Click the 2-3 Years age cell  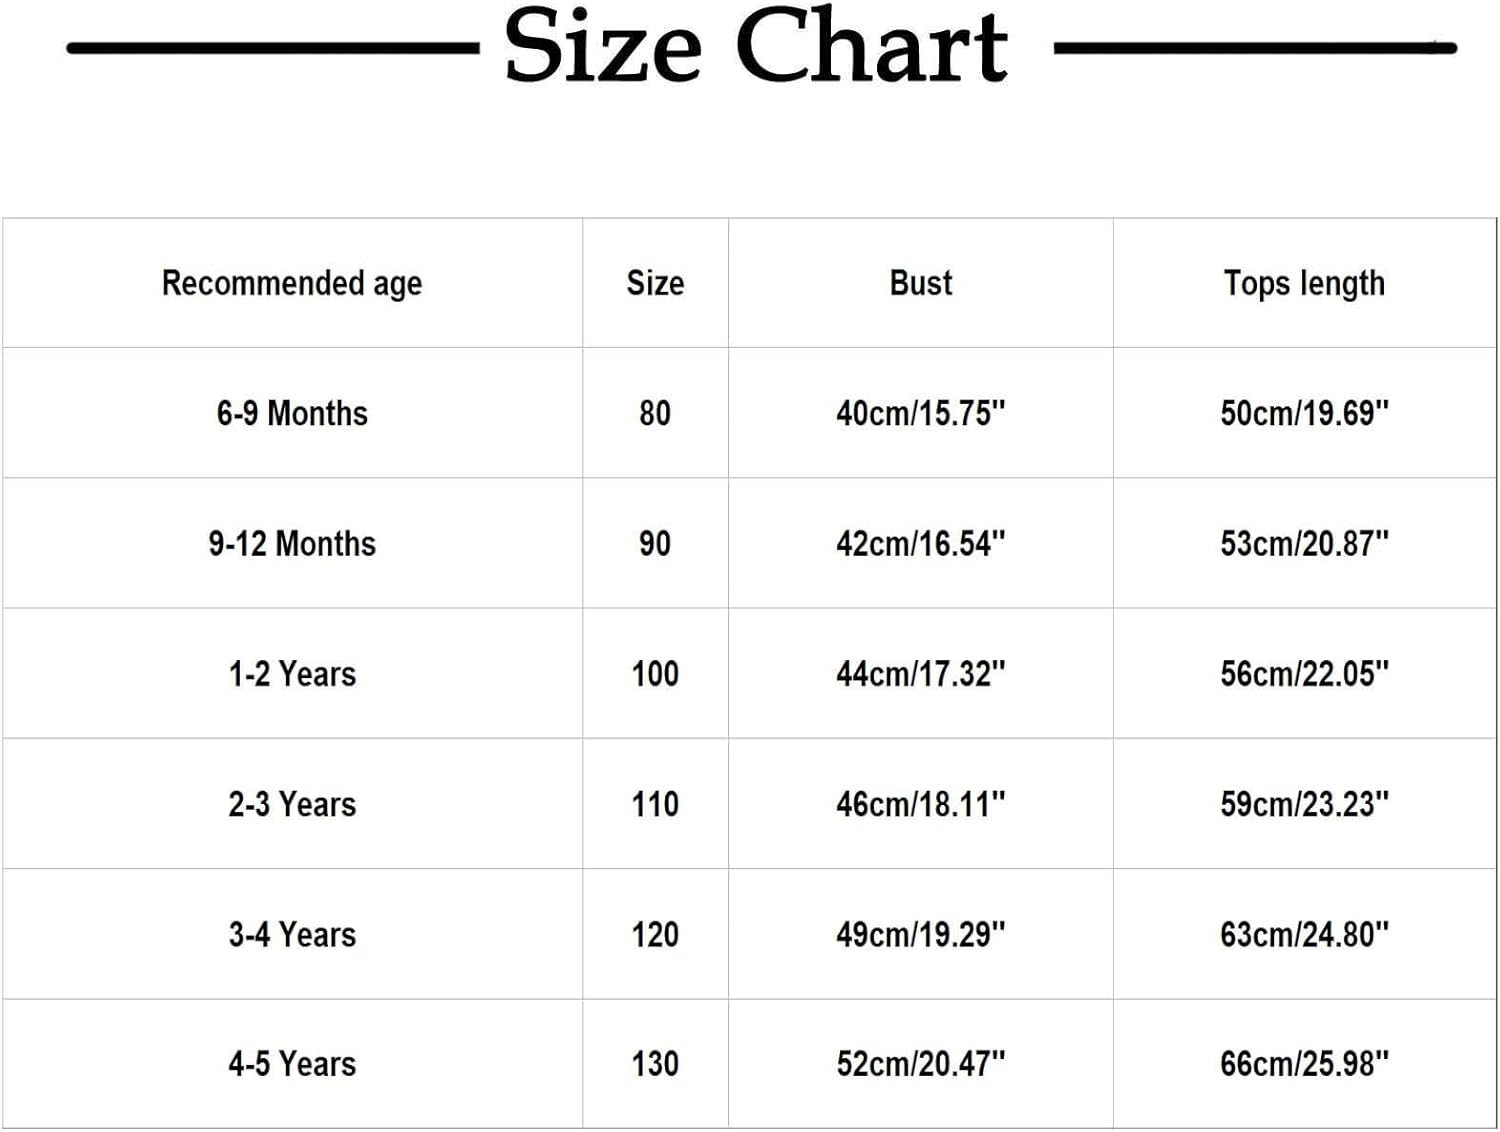coord(292,804)
